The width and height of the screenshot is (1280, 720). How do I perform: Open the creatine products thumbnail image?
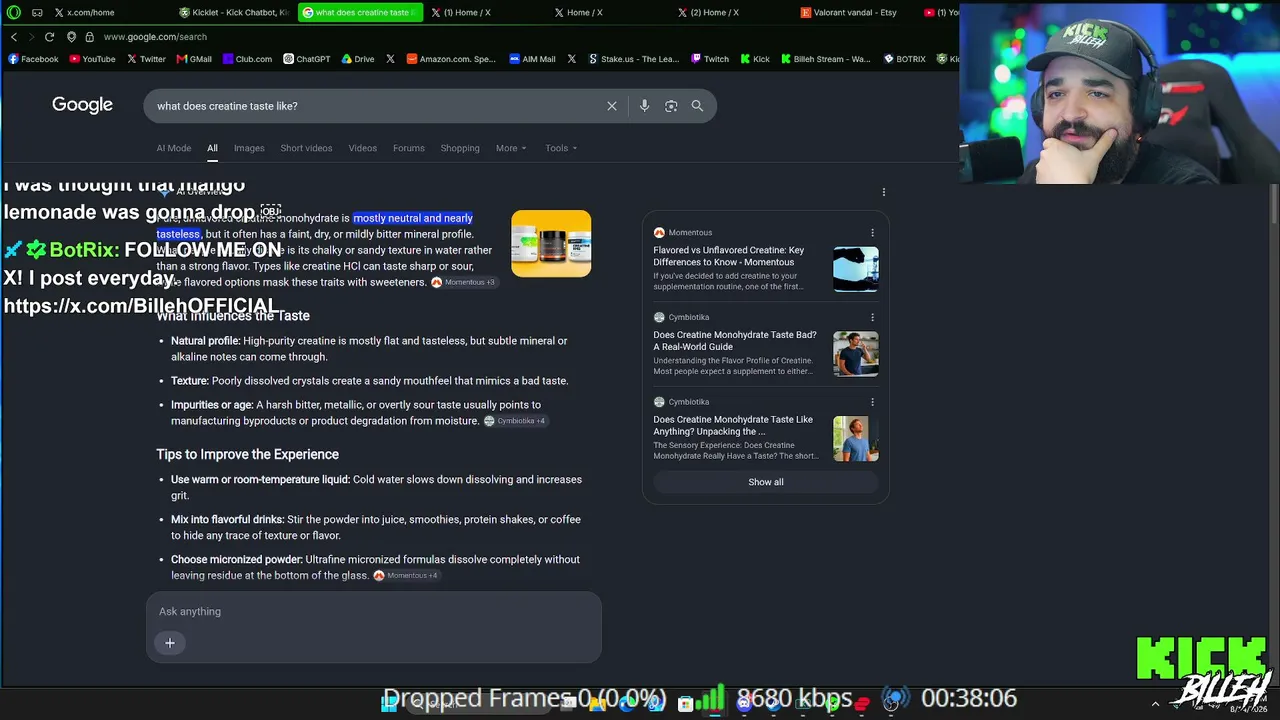click(x=551, y=243)
